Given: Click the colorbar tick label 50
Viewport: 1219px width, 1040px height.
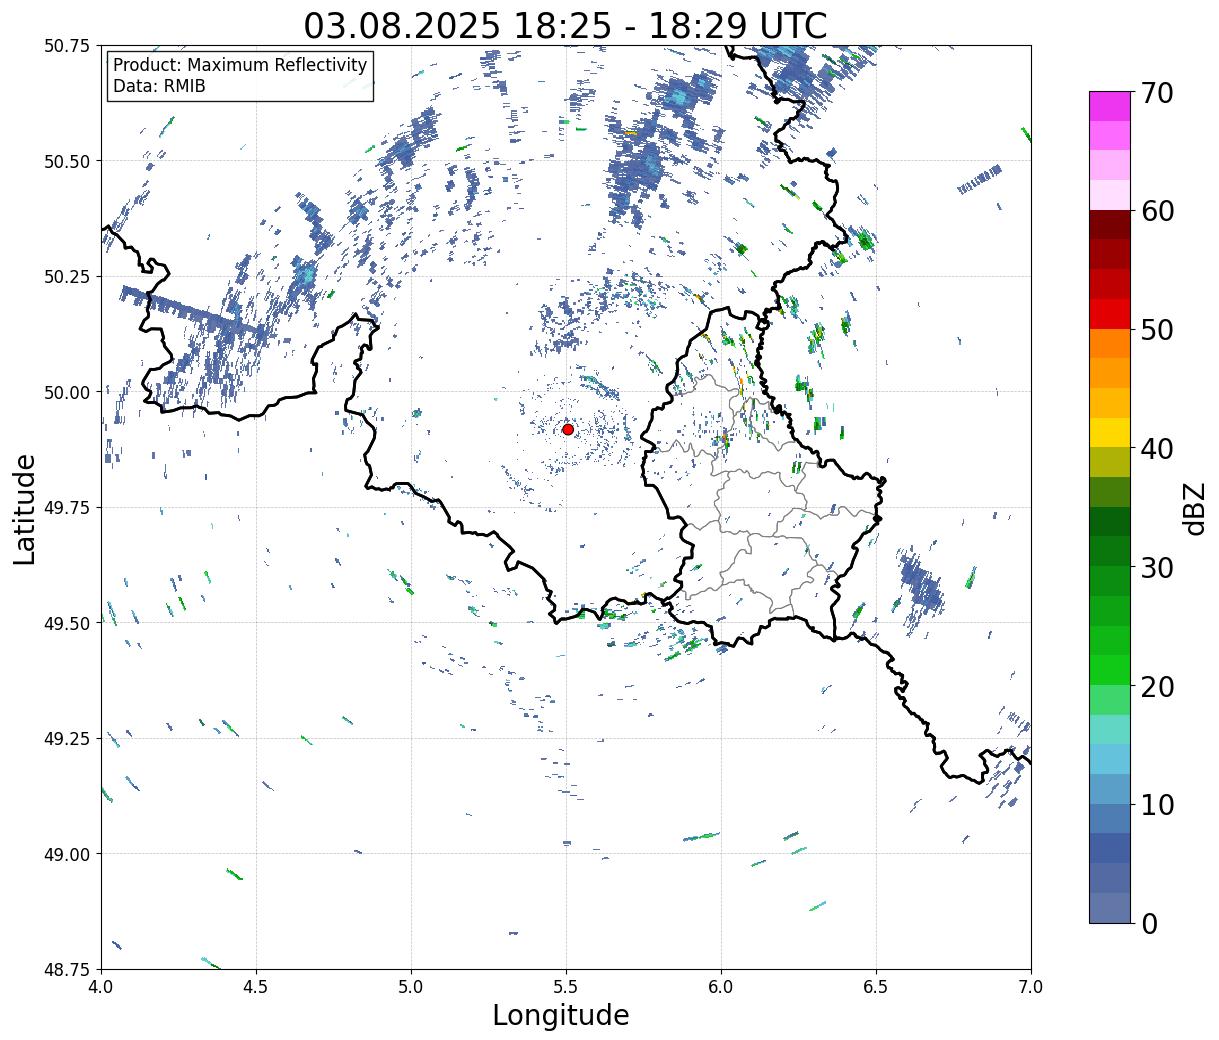Looking at the screenshot, I should point(1156,330).
